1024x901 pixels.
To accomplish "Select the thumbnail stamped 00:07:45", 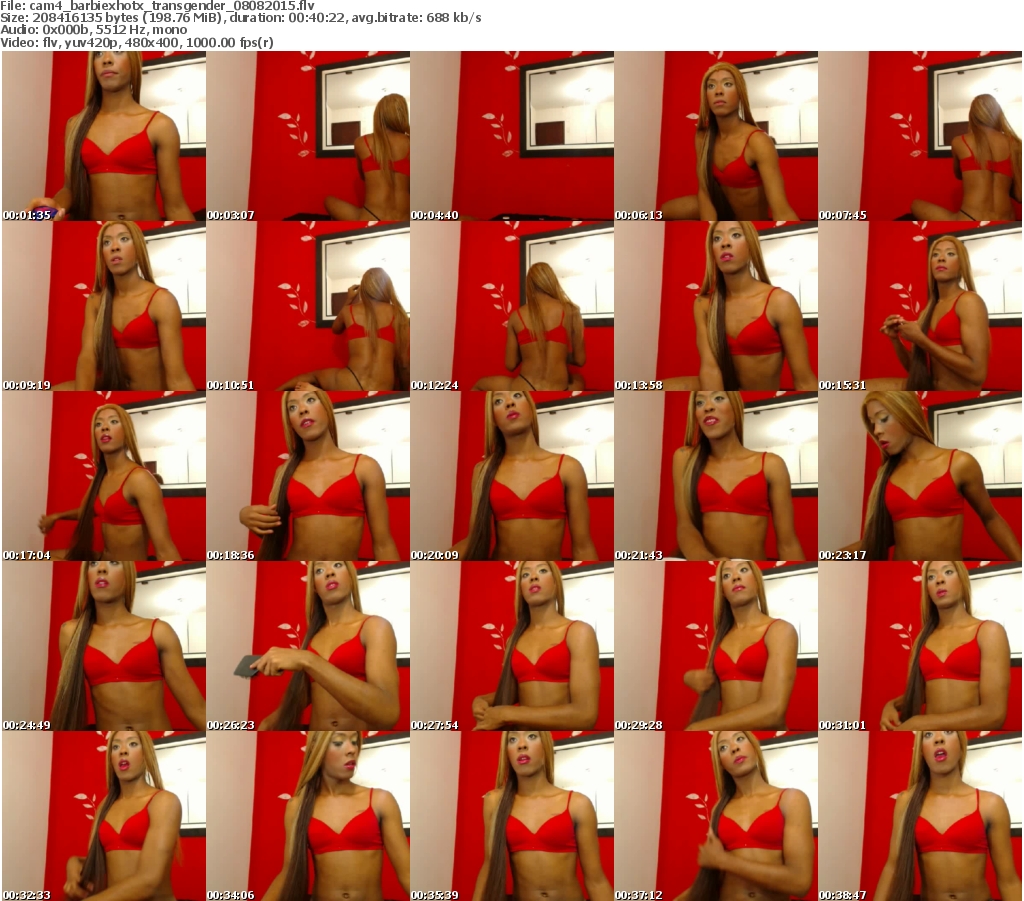I will (920, 136).
